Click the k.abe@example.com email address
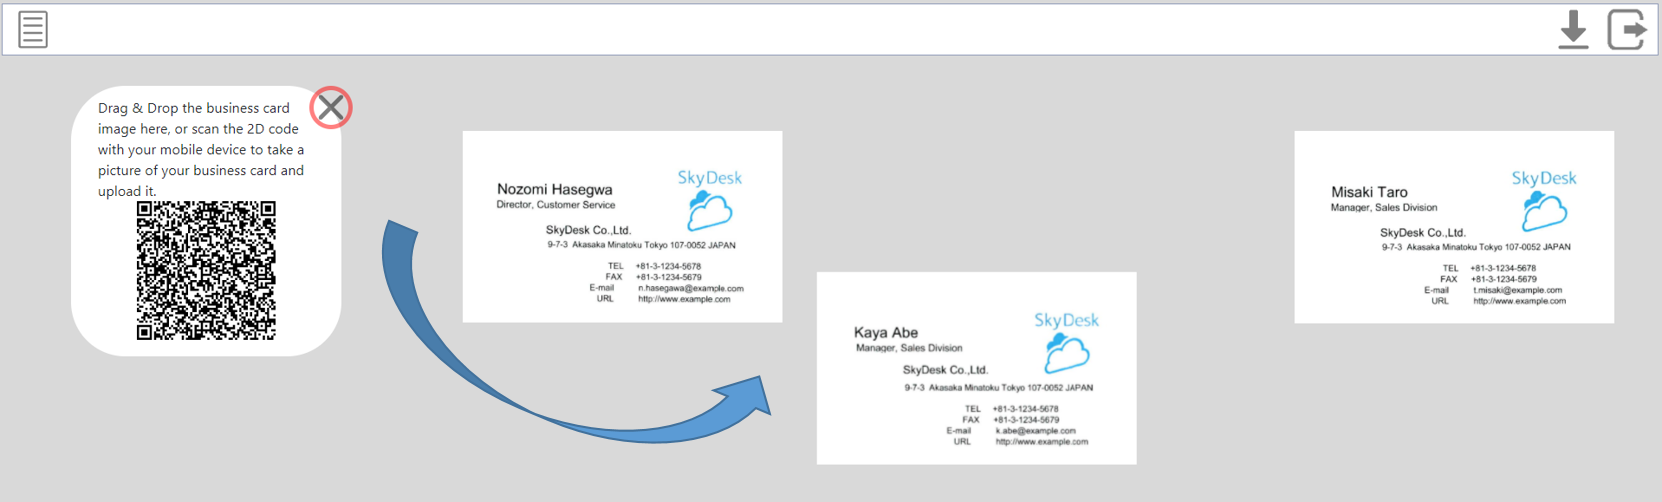 click(1035, 431)
